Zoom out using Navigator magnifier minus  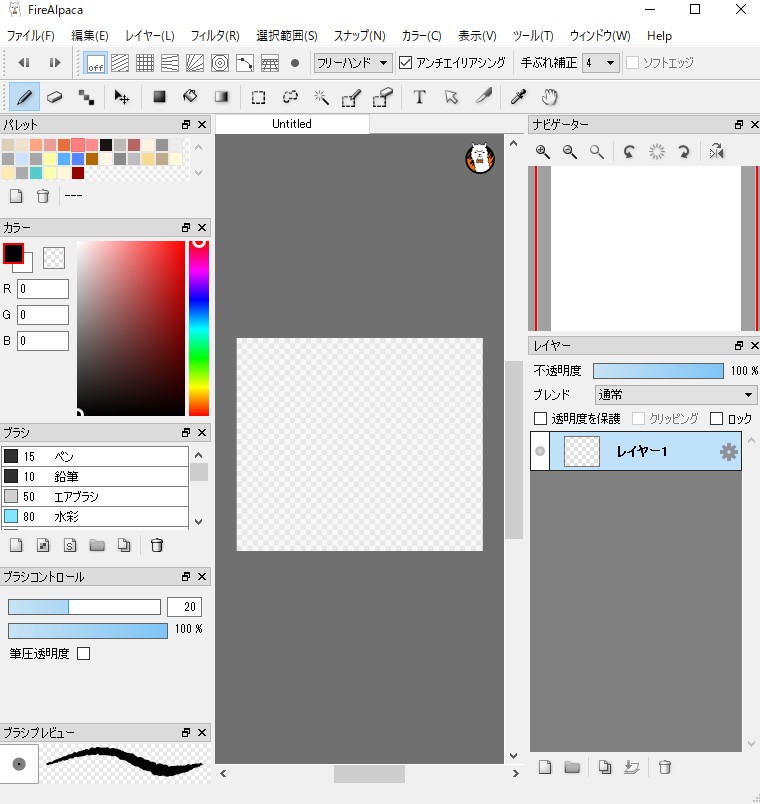[570, 152]
